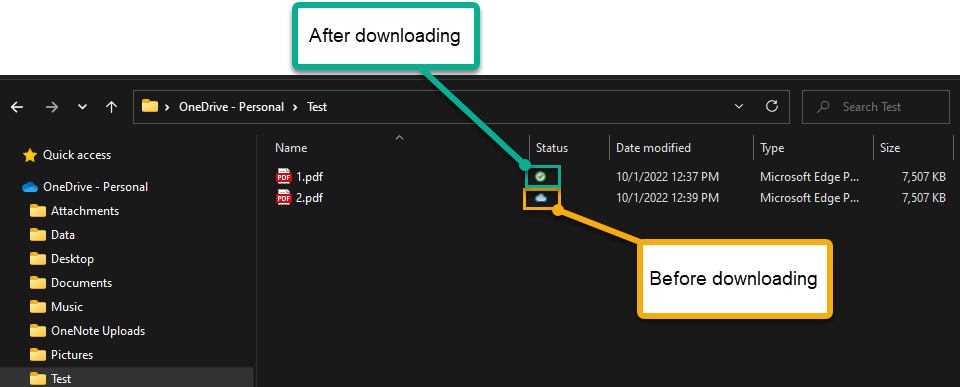
Task: Click cloud status icon of 2.pdf
Action: coord(541,198)
